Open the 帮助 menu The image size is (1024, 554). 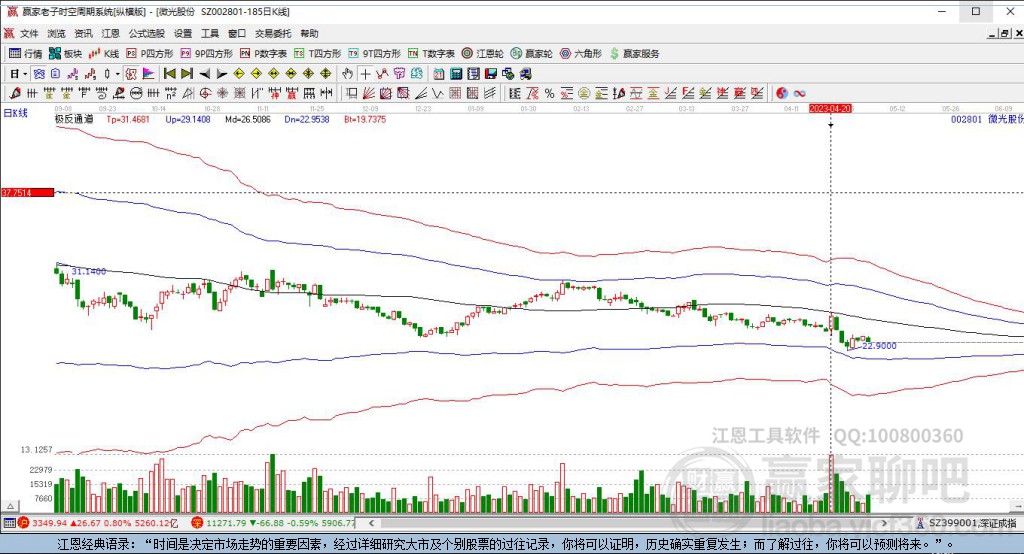(309, 33)
